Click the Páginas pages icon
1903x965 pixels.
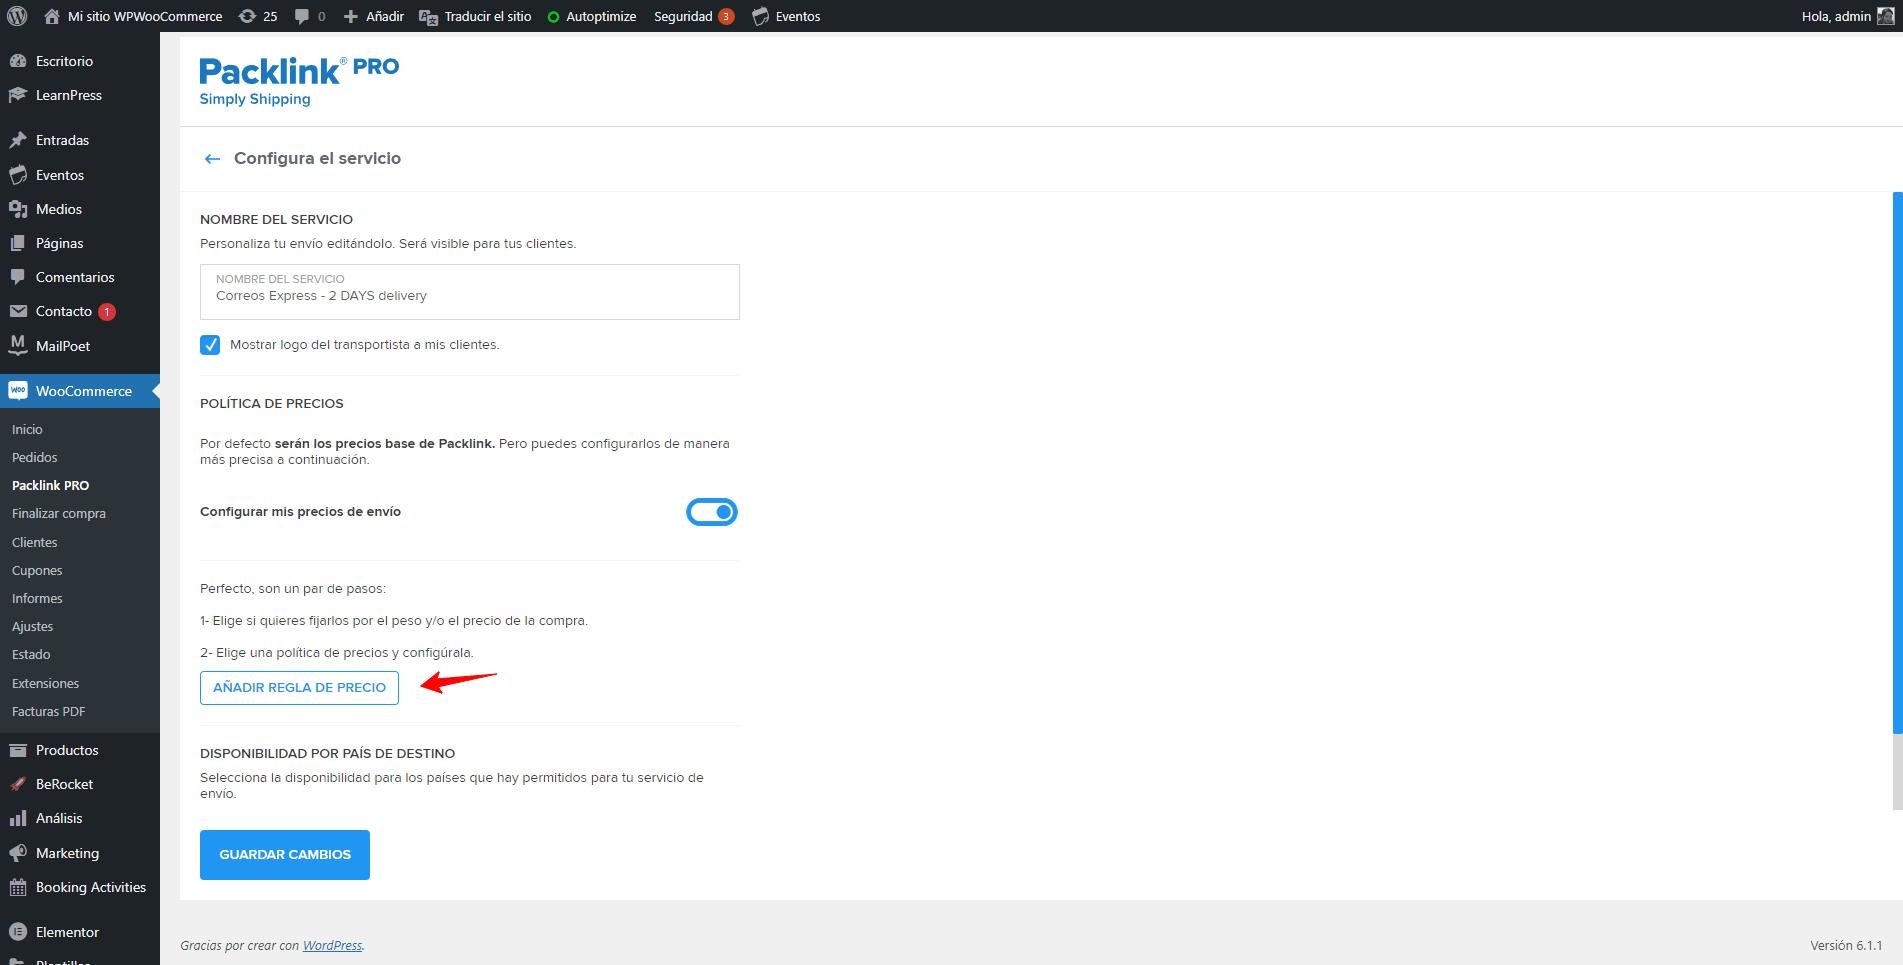coord(18,243)
